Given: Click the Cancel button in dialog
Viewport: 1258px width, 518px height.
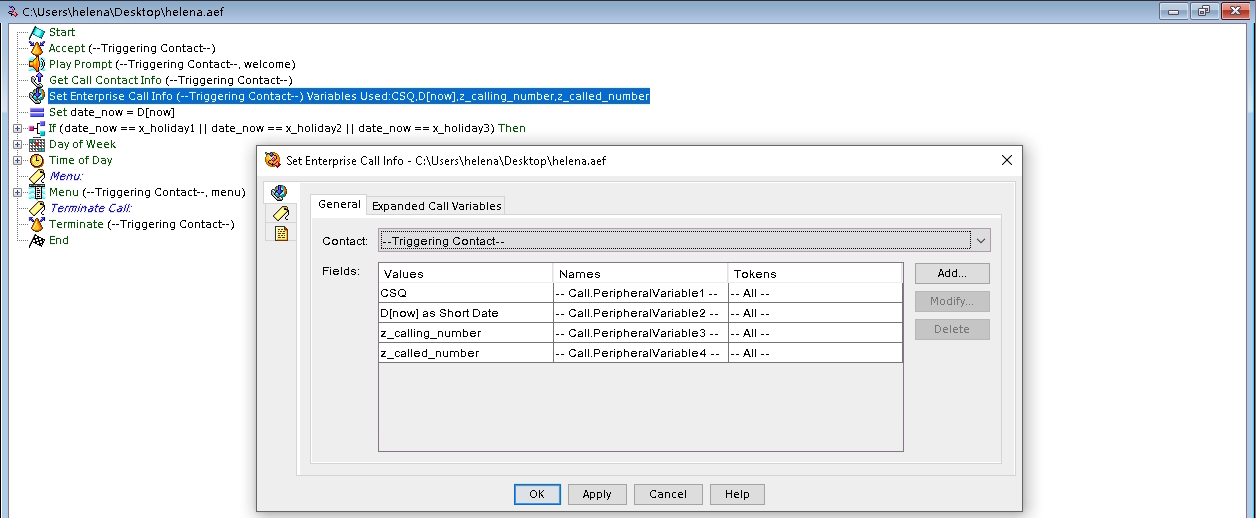Looking at the screenshot, I should point(667,494).
